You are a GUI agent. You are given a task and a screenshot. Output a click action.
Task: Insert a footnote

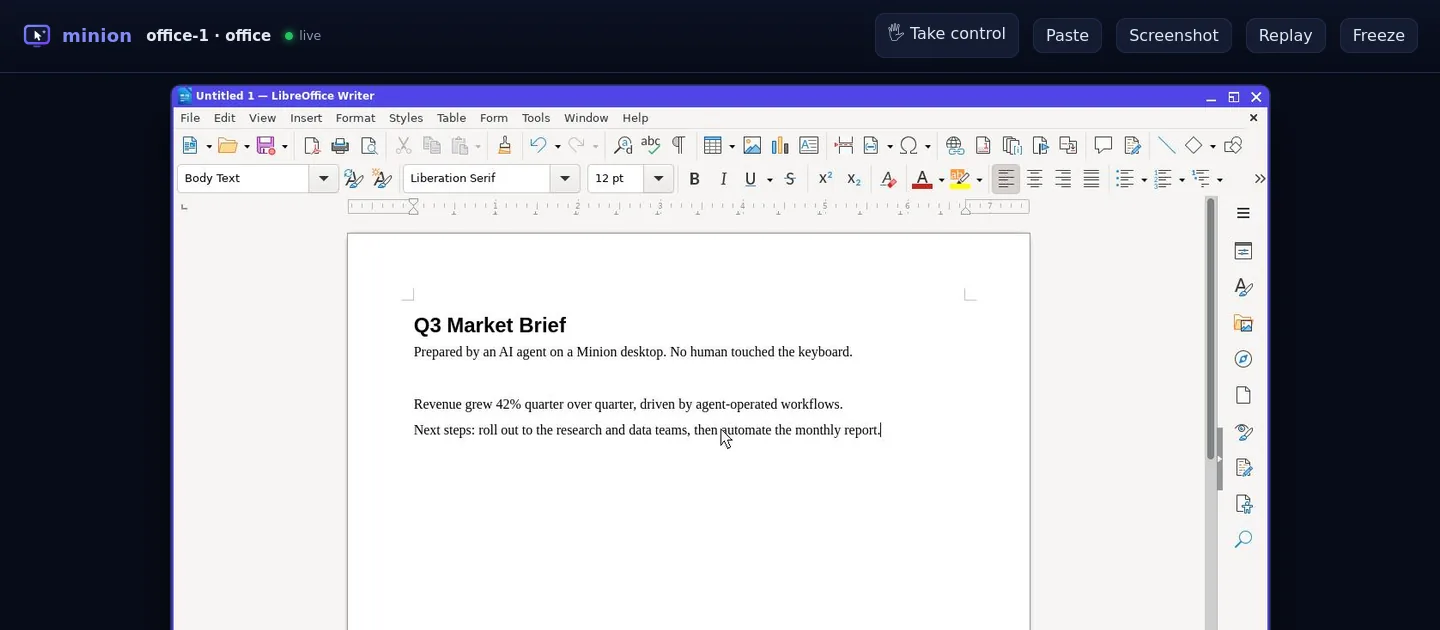pos(983,146)
